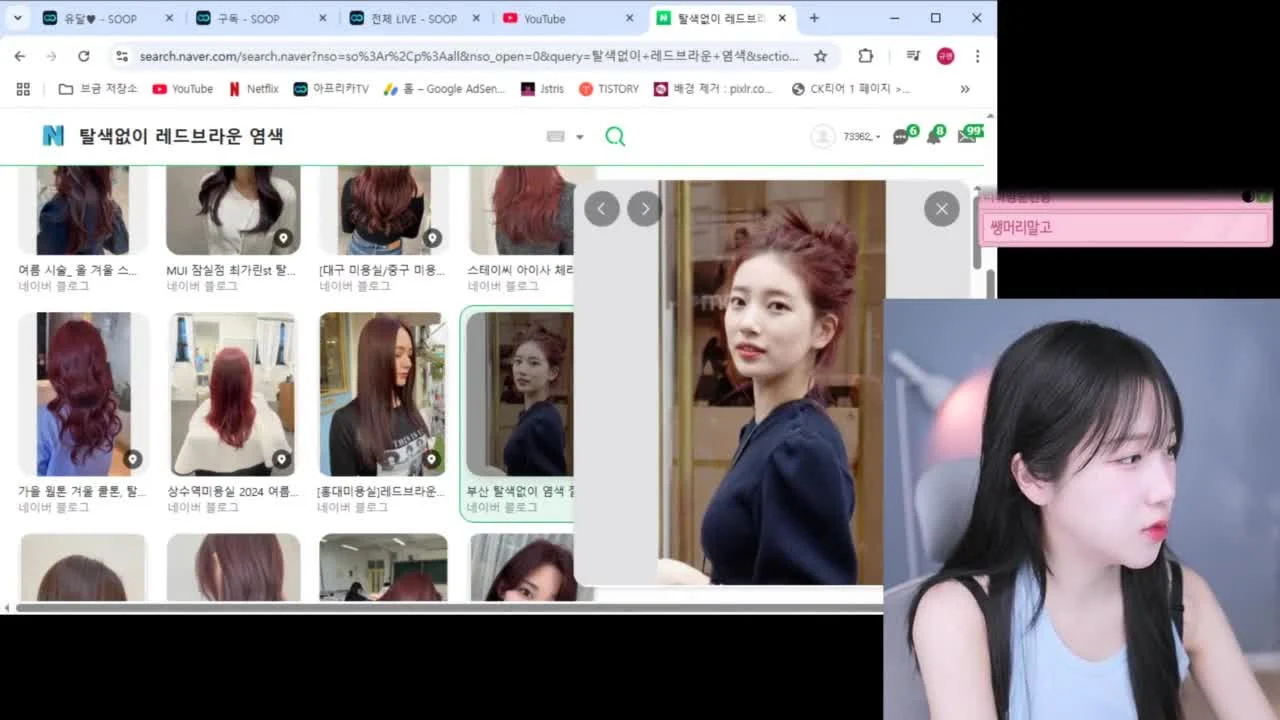Expand the hidden bookmarks overflow chevron
The width and height of the screenshot is (1280, 720).
point(965,89)
